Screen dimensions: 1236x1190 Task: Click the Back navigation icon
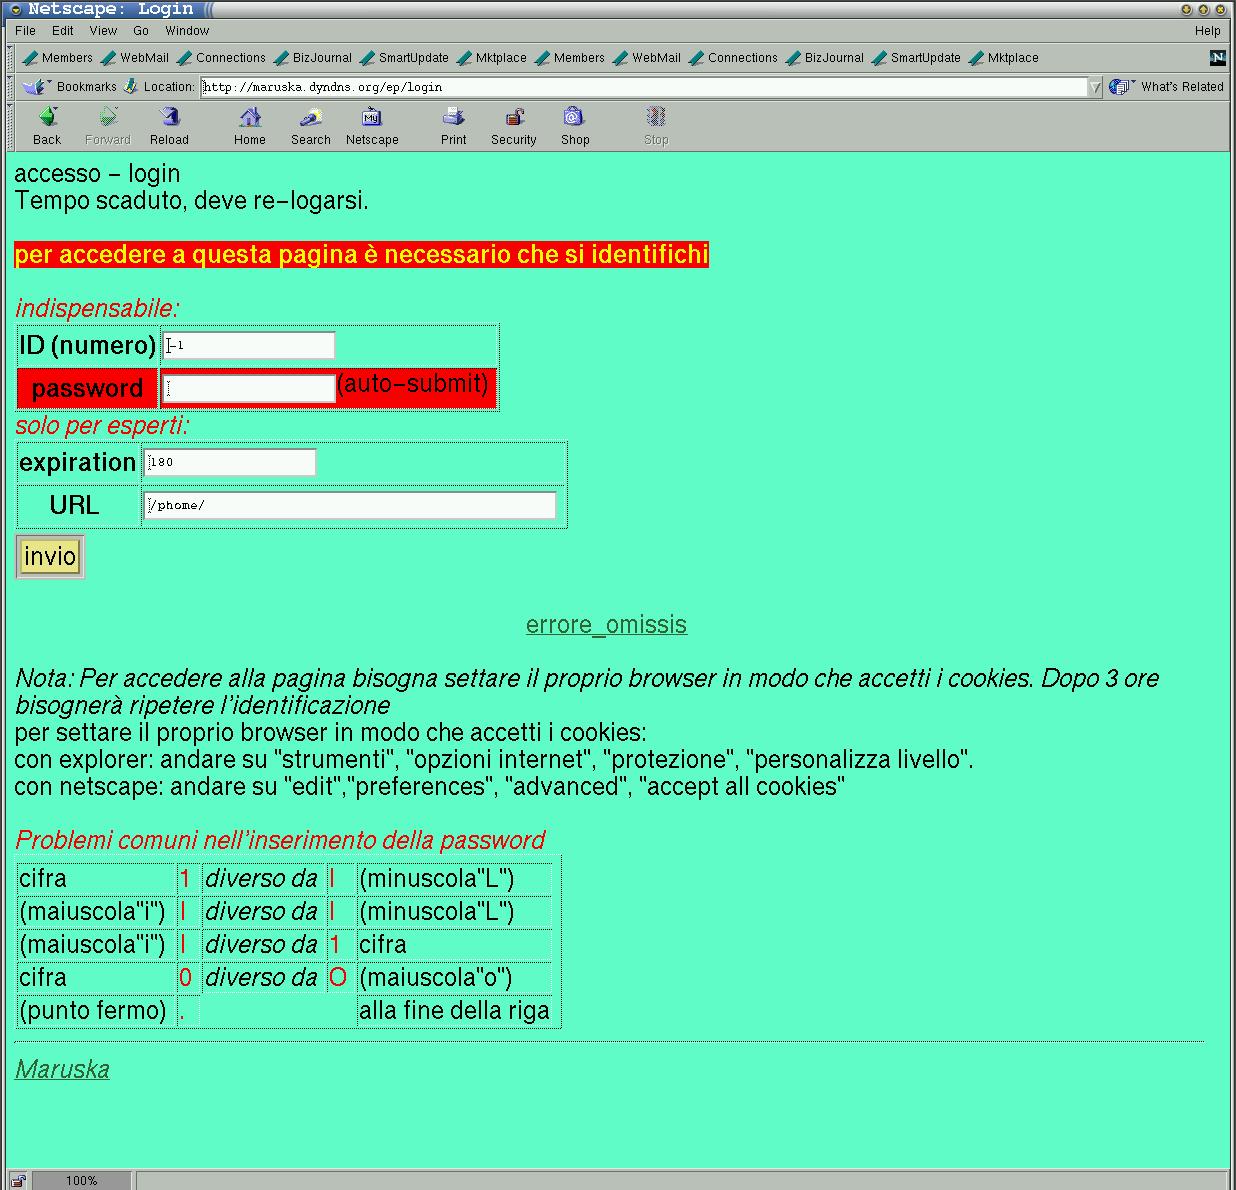(47, 118)
